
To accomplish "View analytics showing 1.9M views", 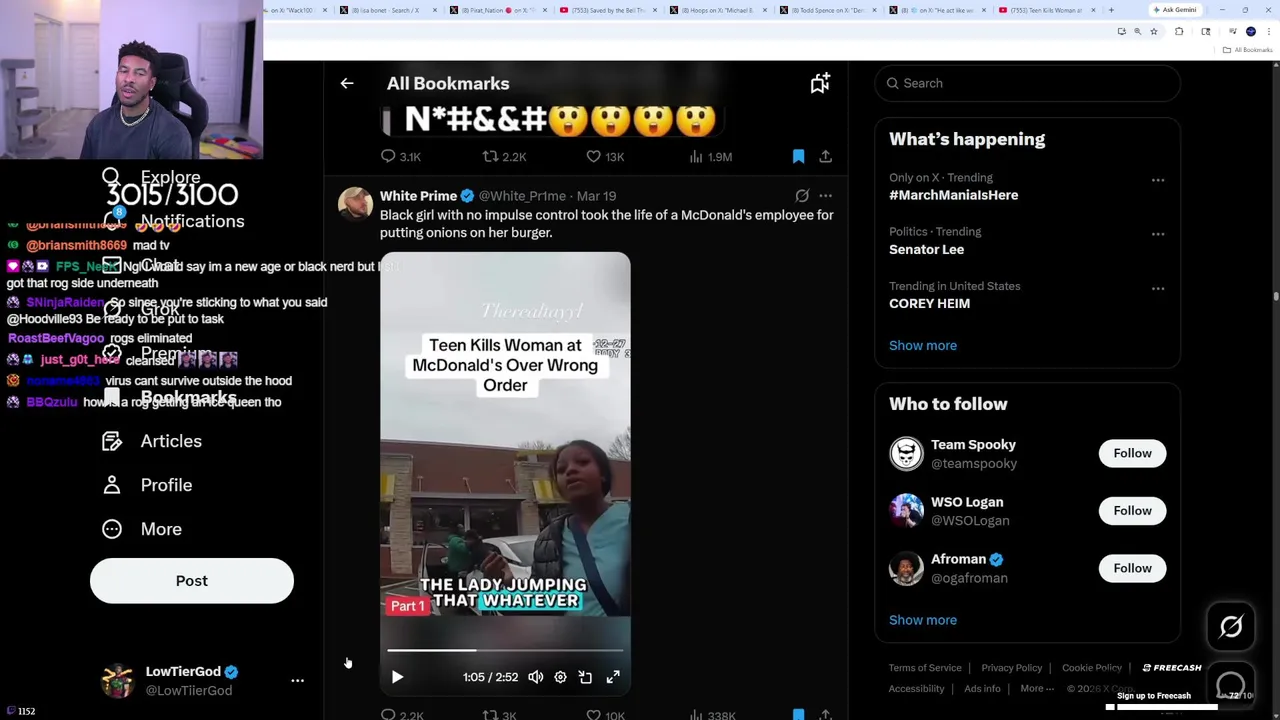I will tap(710, 157).
